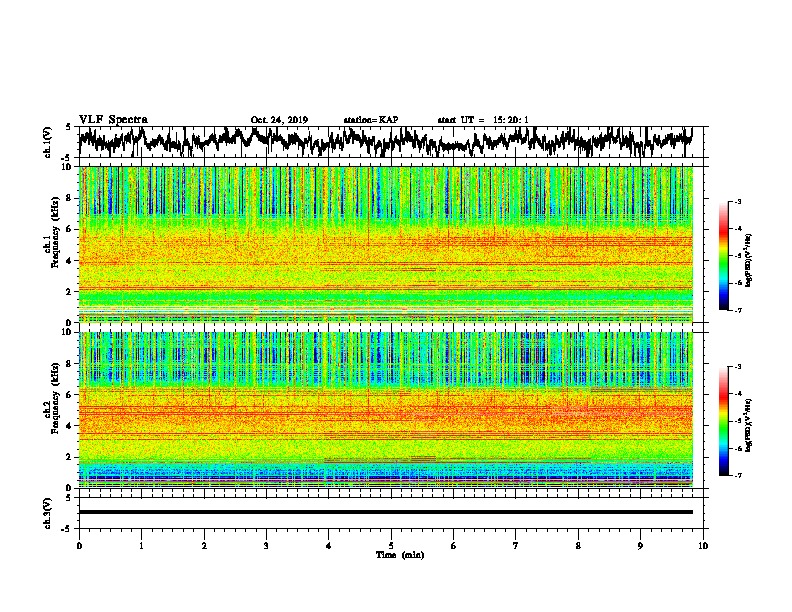
Task: Click the ch.1 spectrogram color scale bar
Action: tap(723, 256)
